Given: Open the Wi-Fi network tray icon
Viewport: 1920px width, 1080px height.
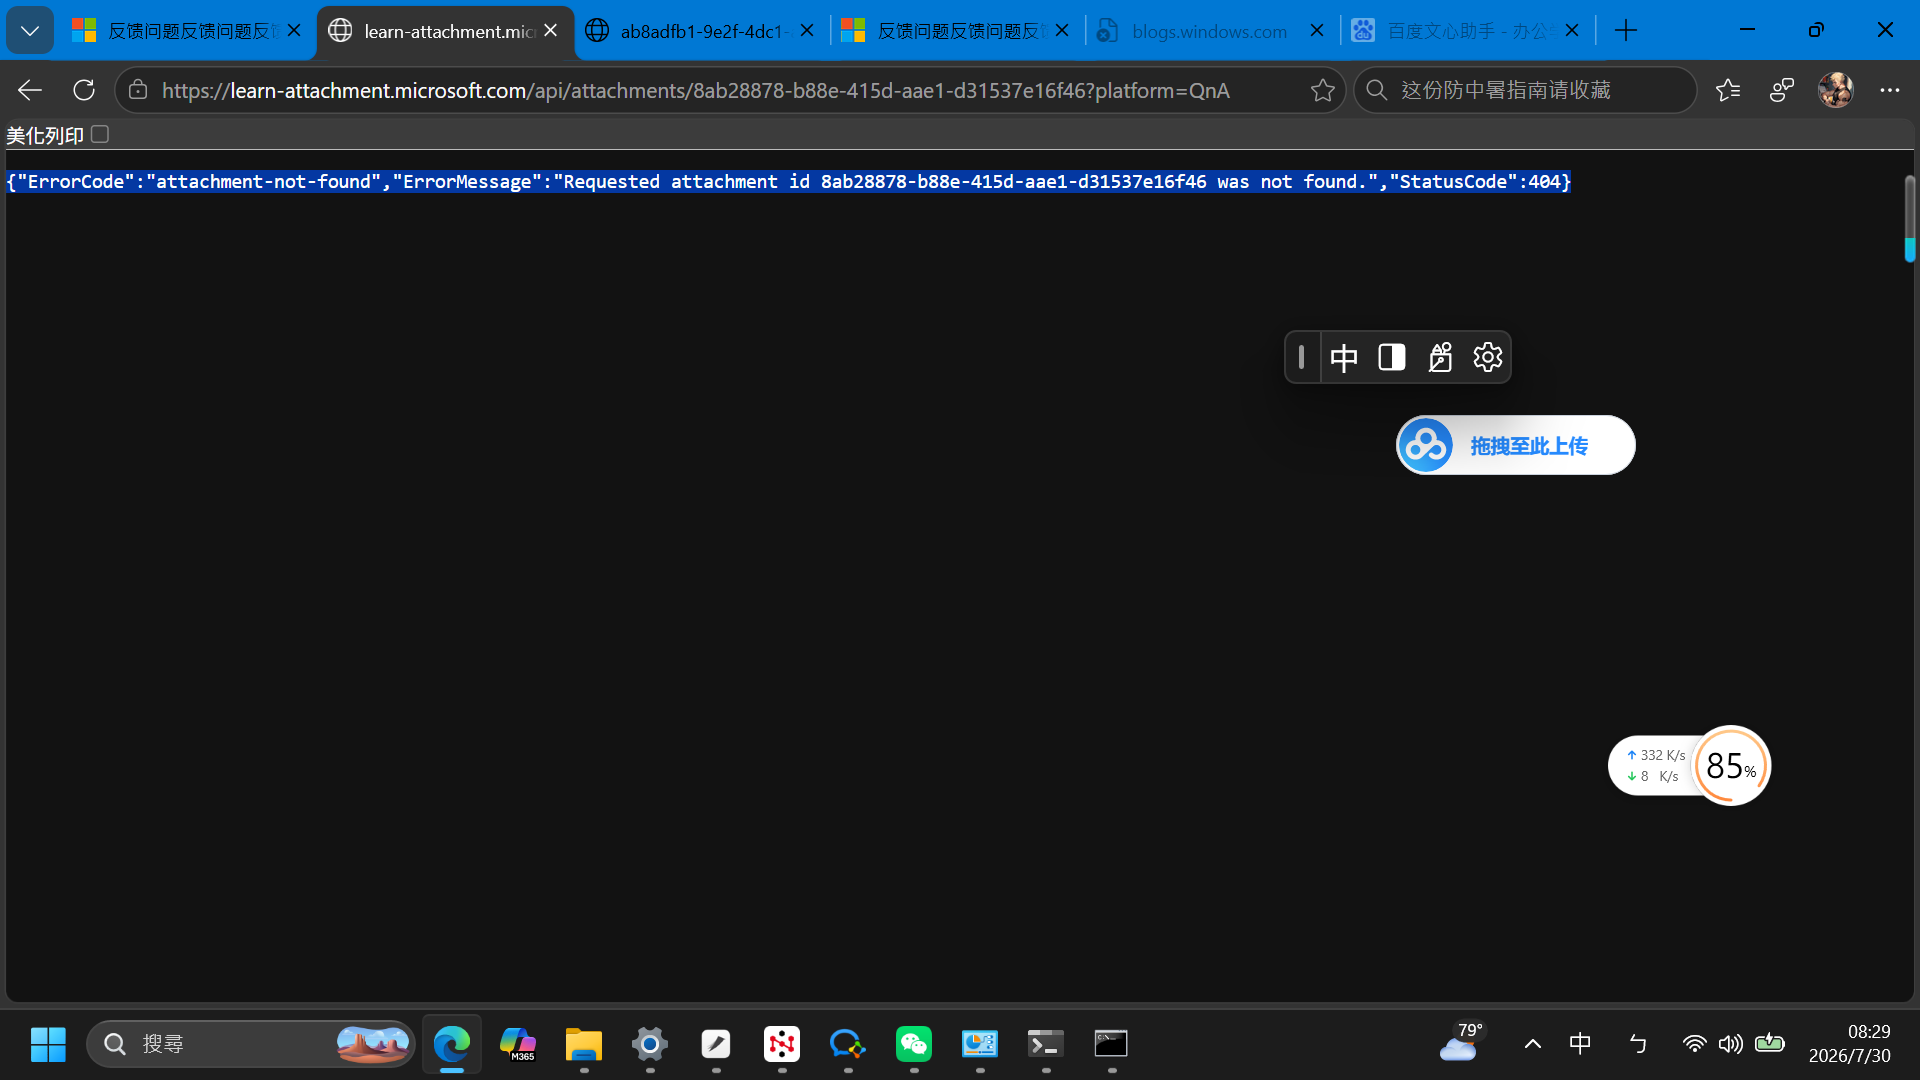Looking at the screenshot, I should pyautogui.click(x=1694, y=1044).
